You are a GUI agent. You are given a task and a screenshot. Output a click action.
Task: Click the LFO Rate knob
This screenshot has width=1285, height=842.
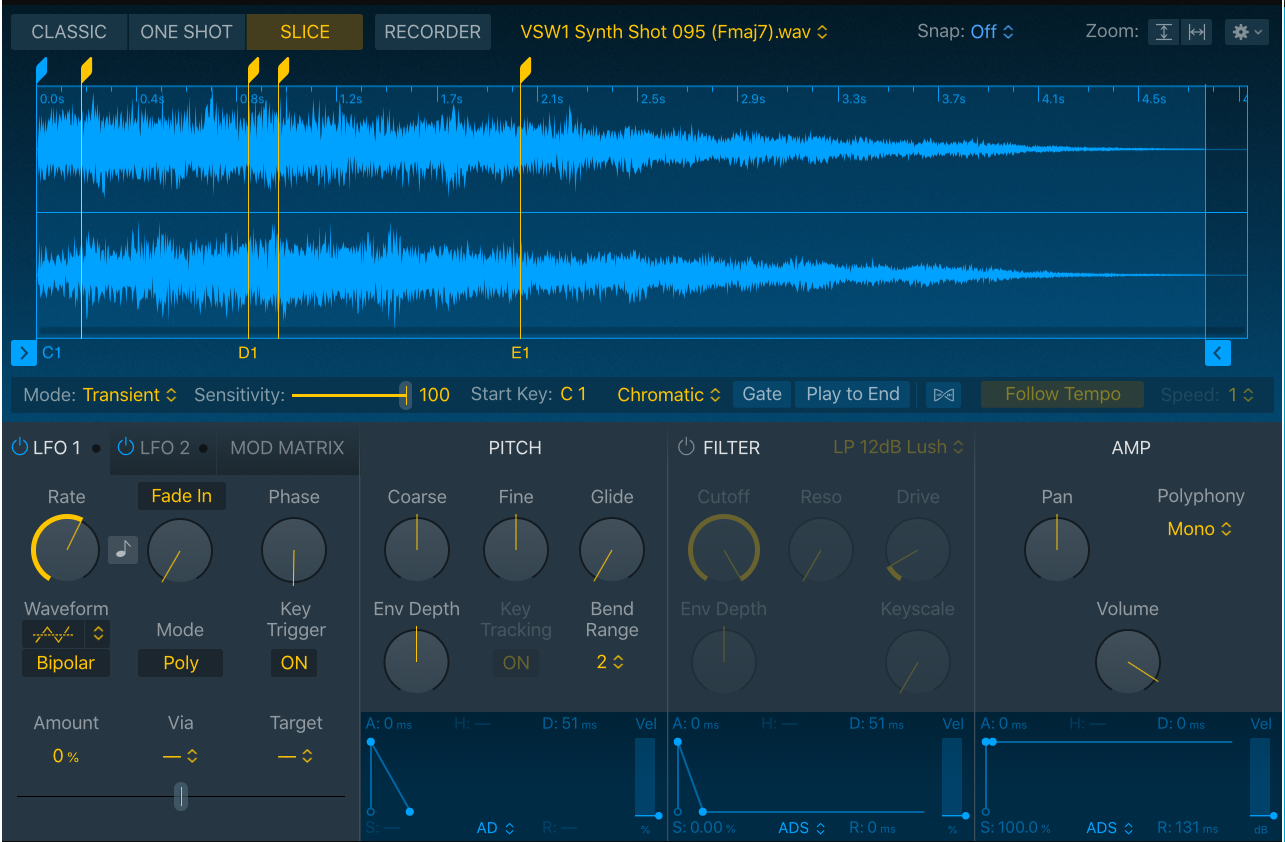pos(65,549)
